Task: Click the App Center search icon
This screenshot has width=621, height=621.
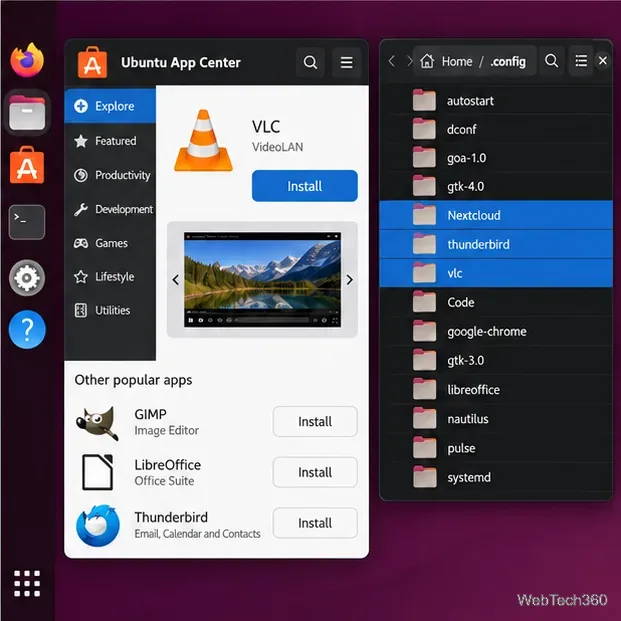Action: tap(310, 62)
